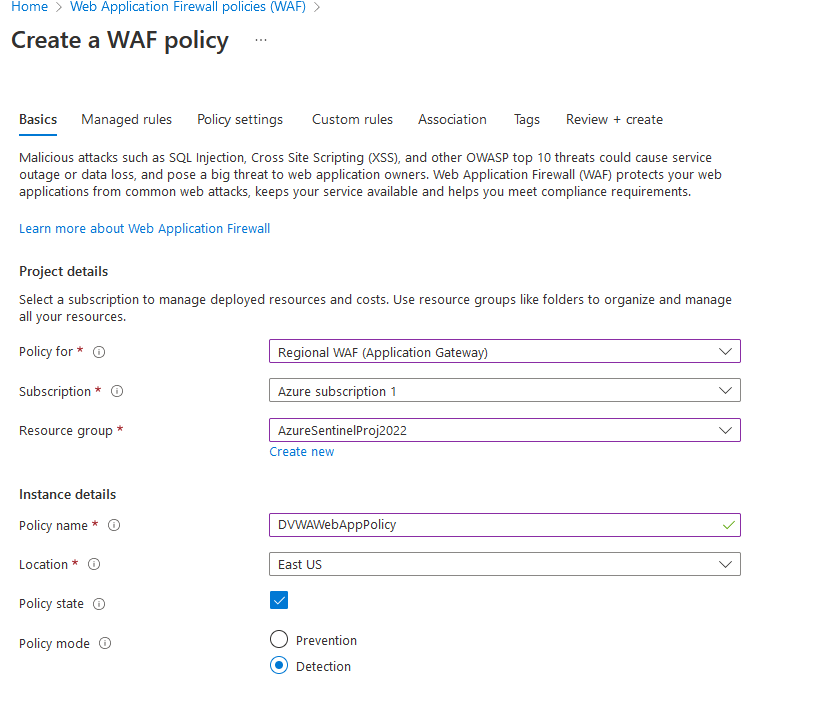Open the Subscription dropdown
This screenshot has height=727, width=839.
[504, 391]
